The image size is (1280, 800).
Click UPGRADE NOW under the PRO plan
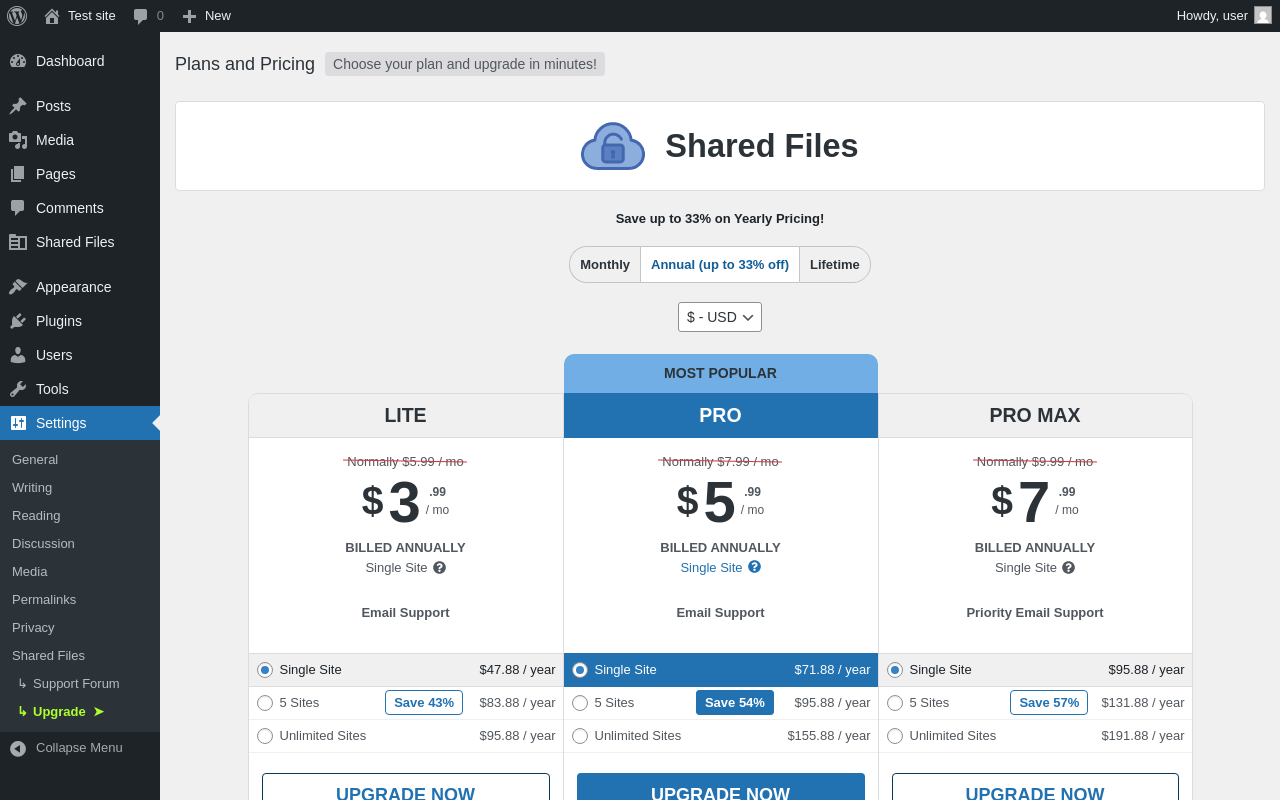[x=720, y=787]
